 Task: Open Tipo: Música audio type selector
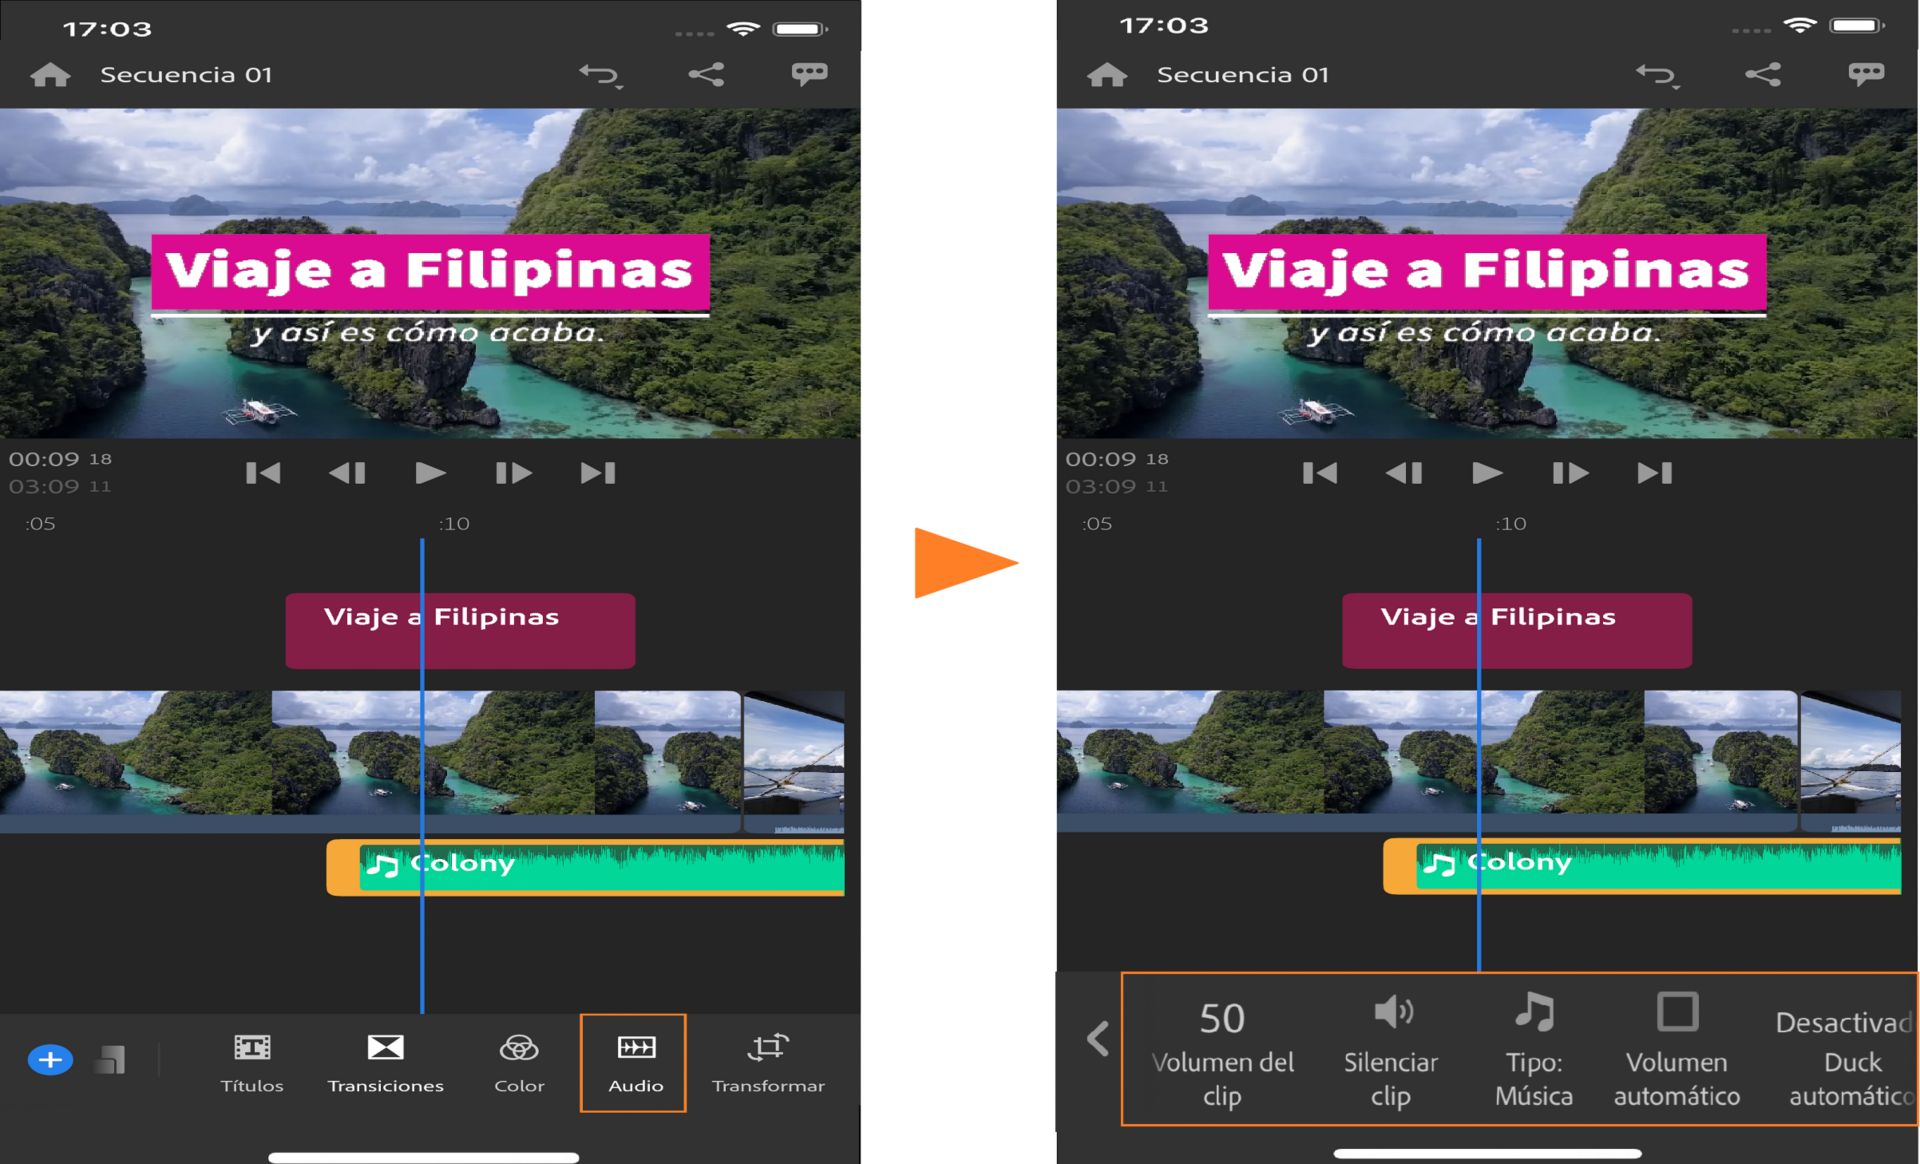point(1534,1050)
